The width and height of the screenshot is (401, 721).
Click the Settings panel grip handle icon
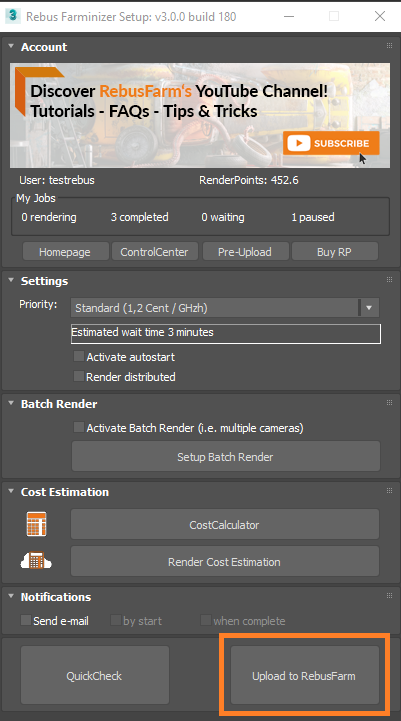click(x=390, y=280)
